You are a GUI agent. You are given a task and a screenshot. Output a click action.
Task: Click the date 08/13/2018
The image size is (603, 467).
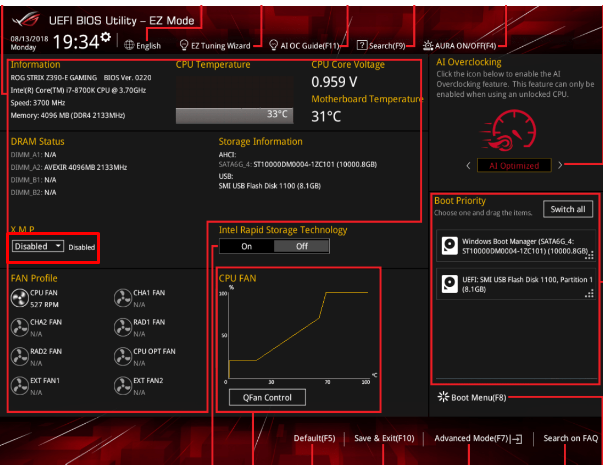[29, 39]
